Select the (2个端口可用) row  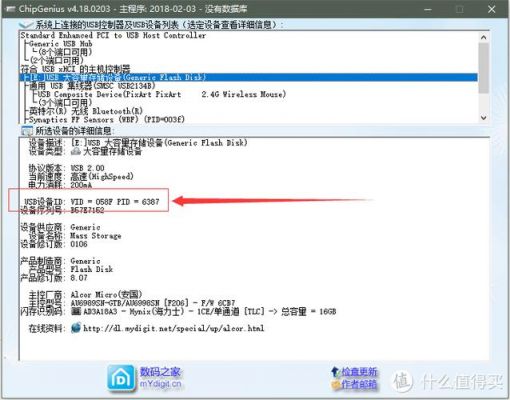56,61
